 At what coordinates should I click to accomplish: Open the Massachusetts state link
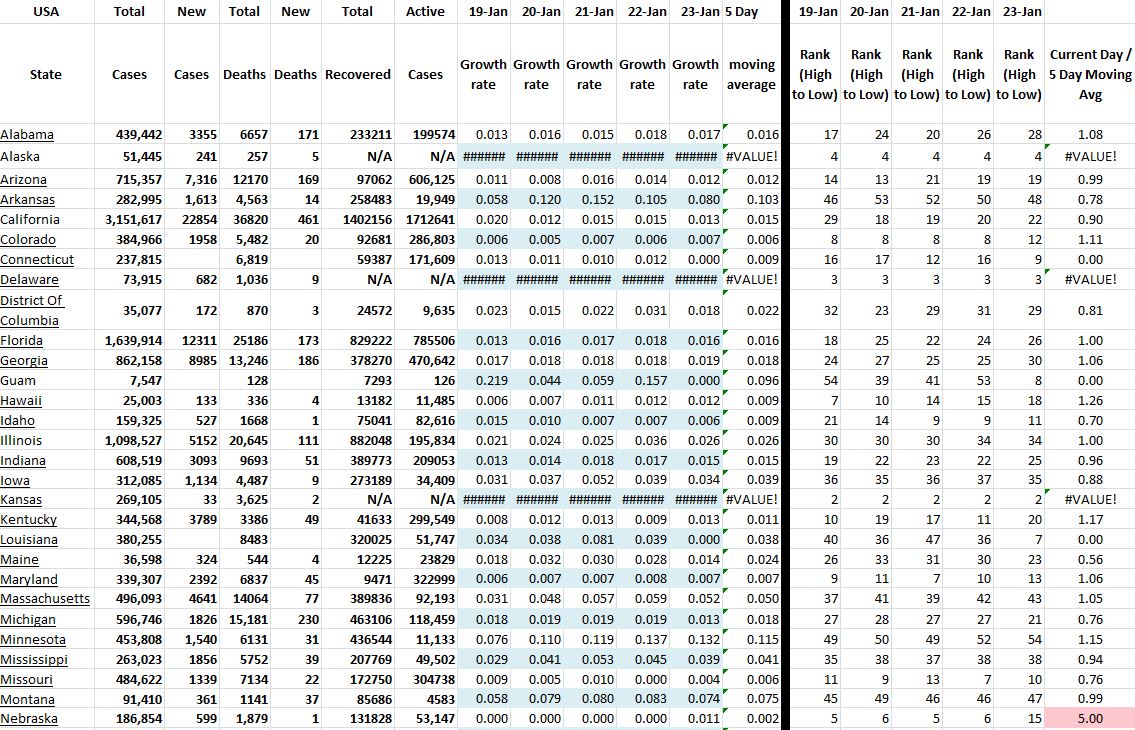(45, 599)
